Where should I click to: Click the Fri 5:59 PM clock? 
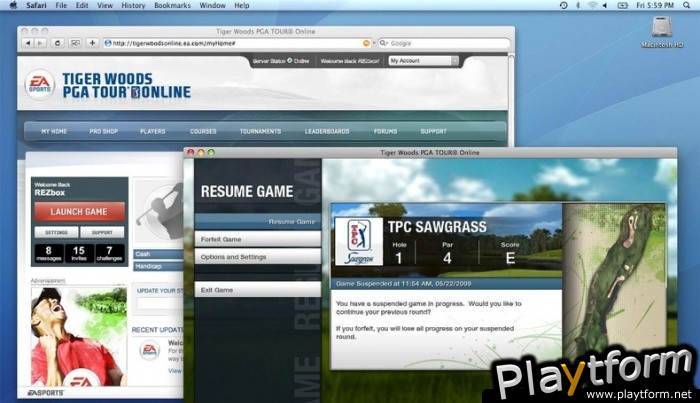click(655, 5)
